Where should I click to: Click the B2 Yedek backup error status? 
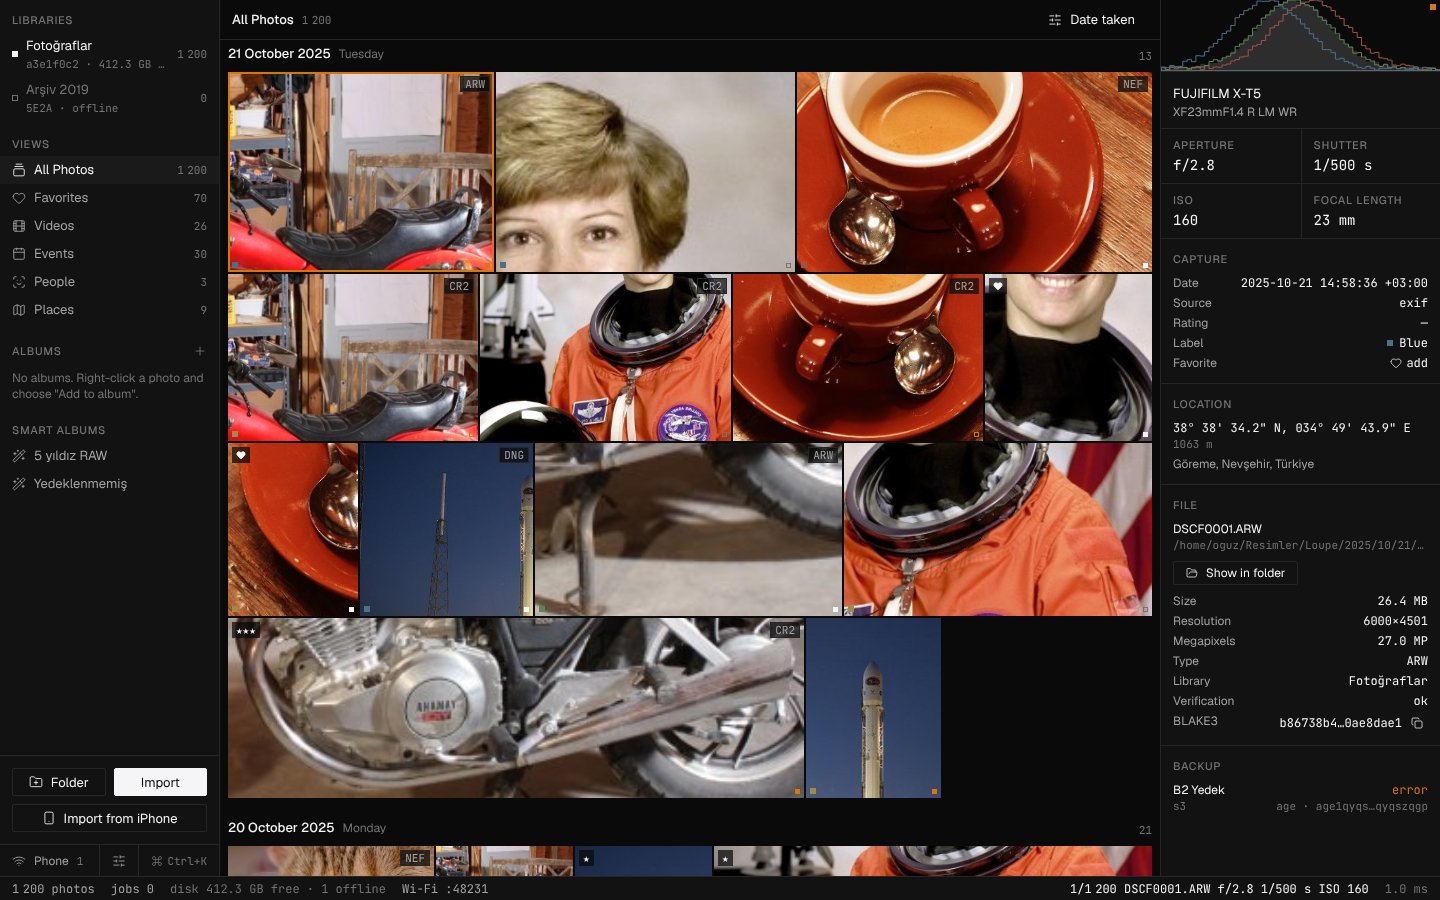pos(1409,790)
